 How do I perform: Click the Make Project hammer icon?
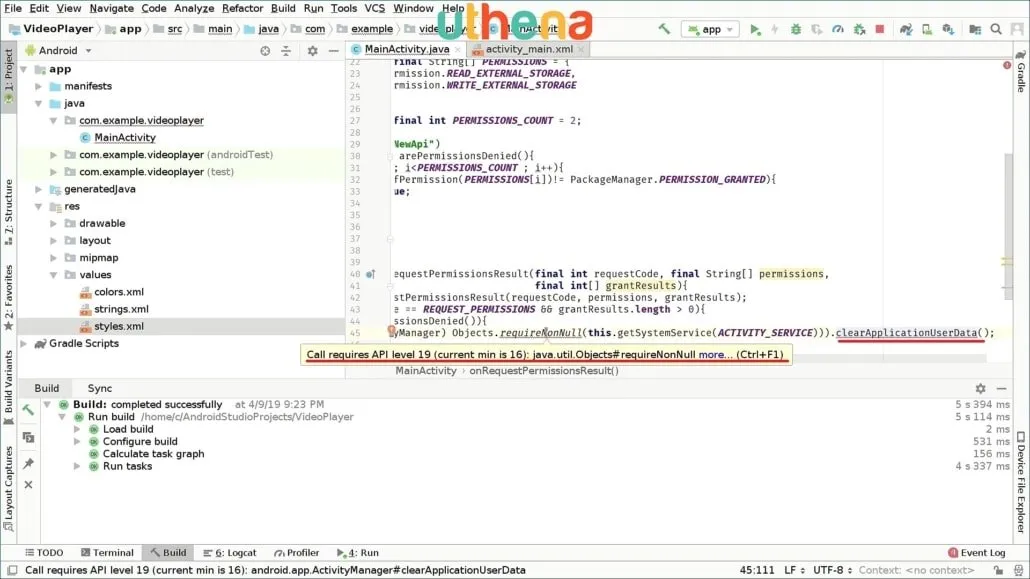[x=664, y=29]
